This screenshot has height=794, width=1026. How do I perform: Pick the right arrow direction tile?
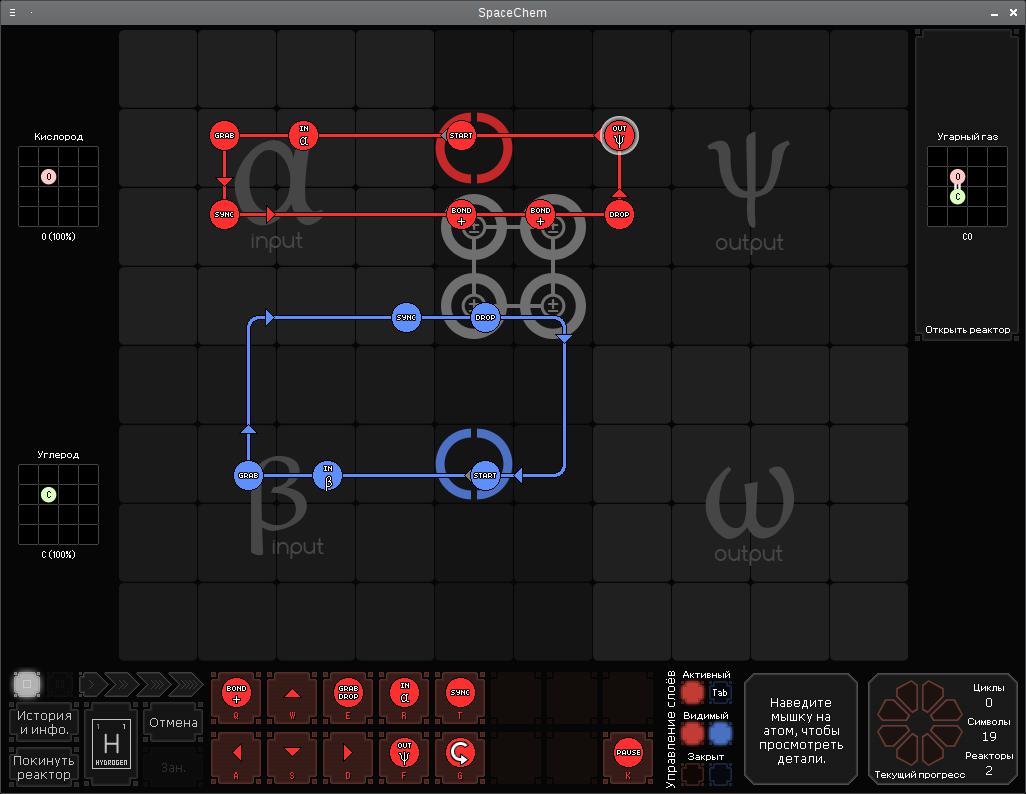click(x=348, y=757)
